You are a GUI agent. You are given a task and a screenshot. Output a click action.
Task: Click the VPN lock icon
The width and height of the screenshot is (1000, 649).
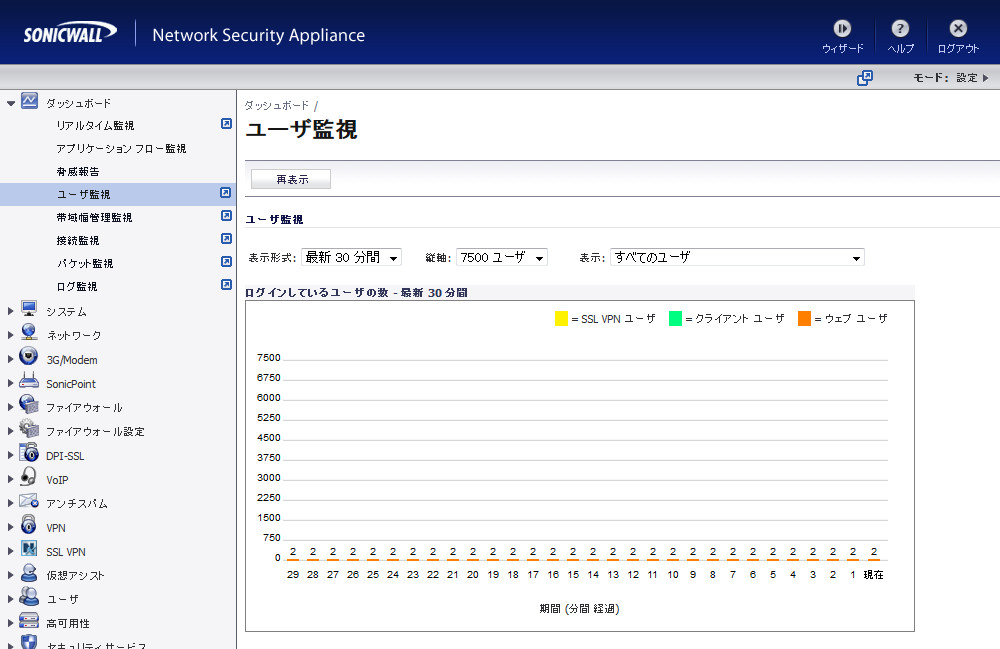[x=29, y=525]
